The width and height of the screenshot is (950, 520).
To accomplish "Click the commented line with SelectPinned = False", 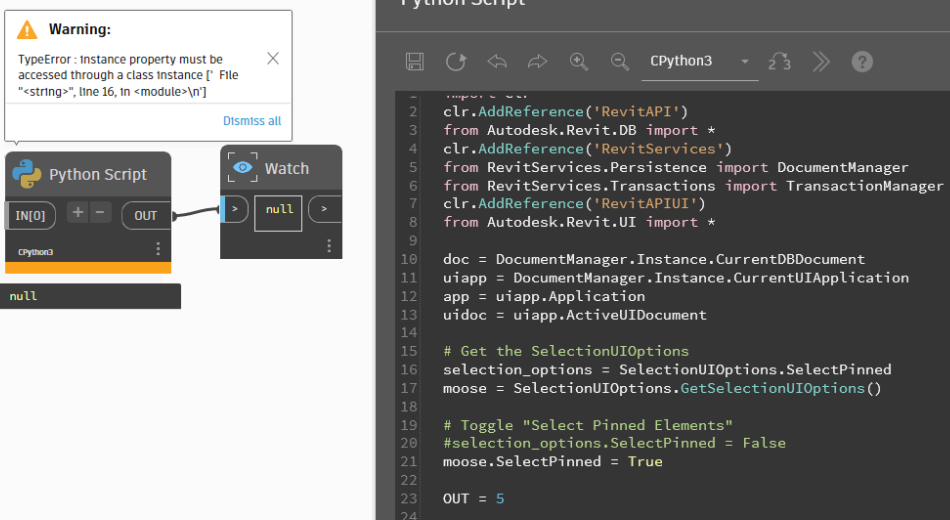I will click(614, 444).
